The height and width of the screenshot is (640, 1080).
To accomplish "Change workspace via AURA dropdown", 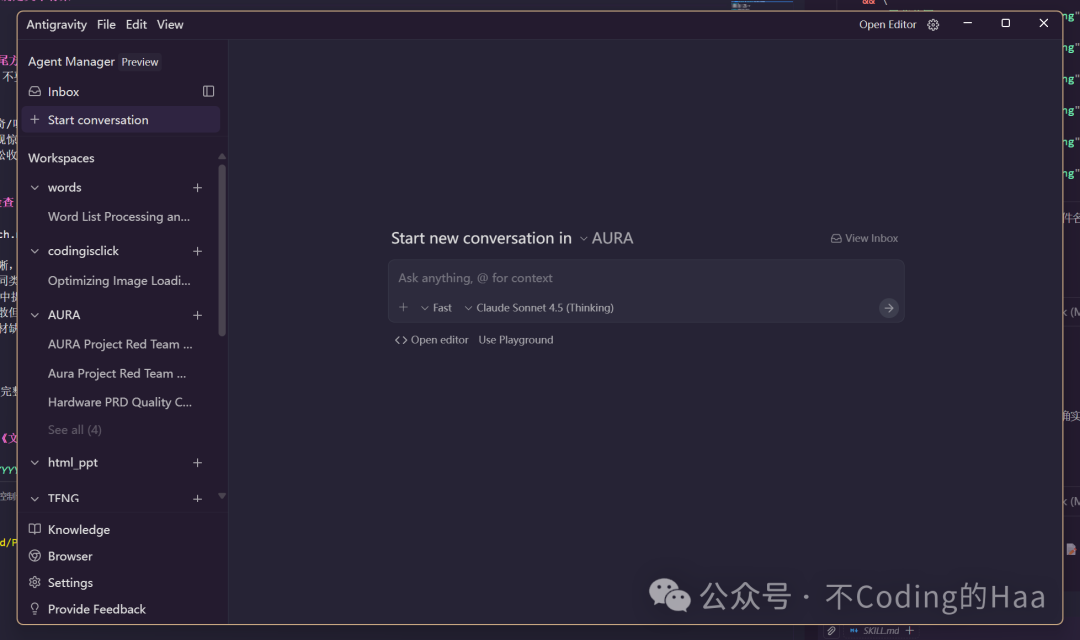I will pos(606,238).
